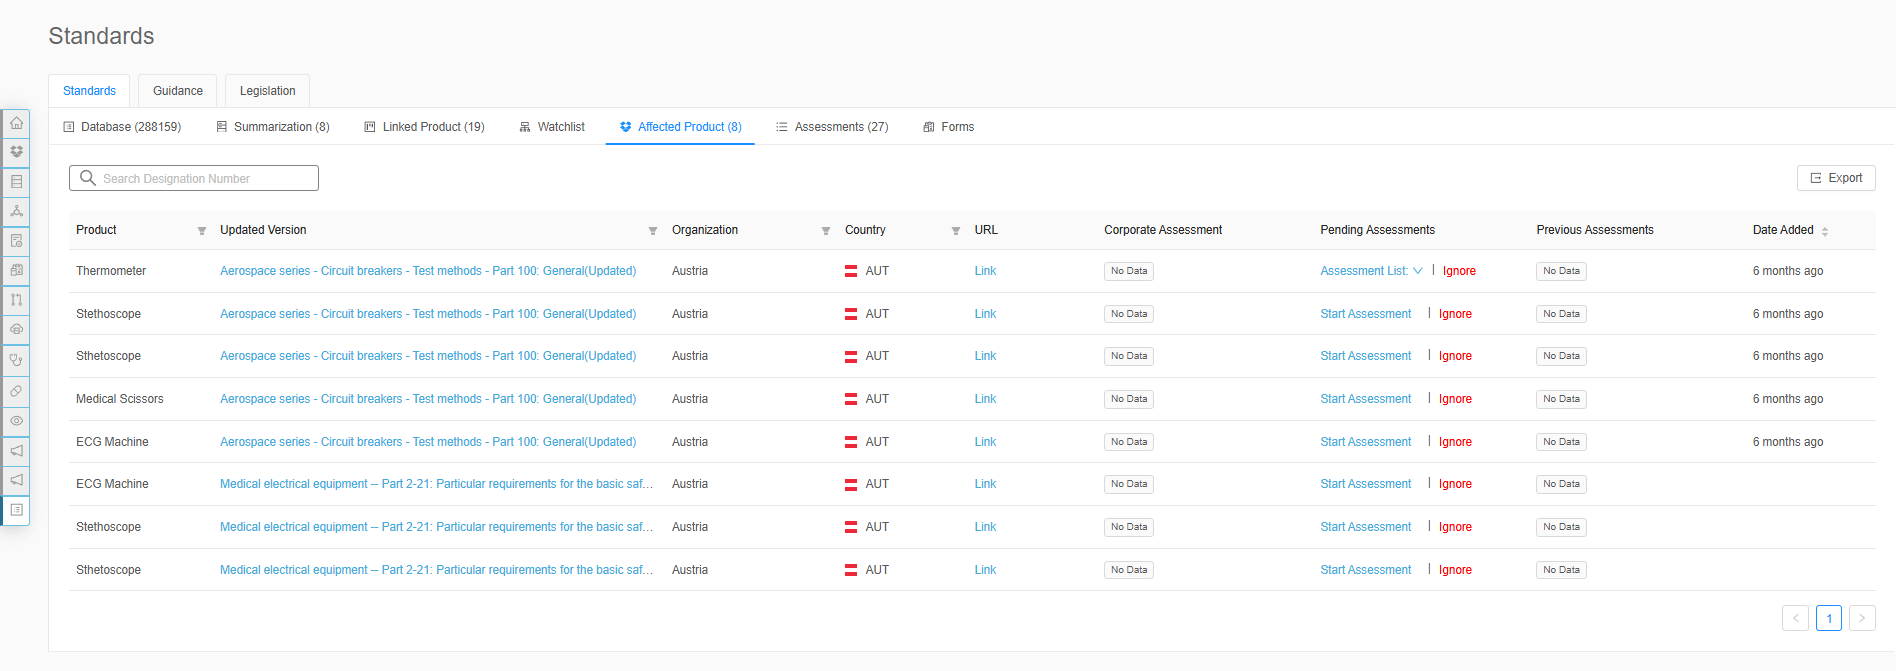Viewport: 1896px width, 671px height.
Task: Click Ignore in the Thermometer row
Action: click(x=1459, y=271)
